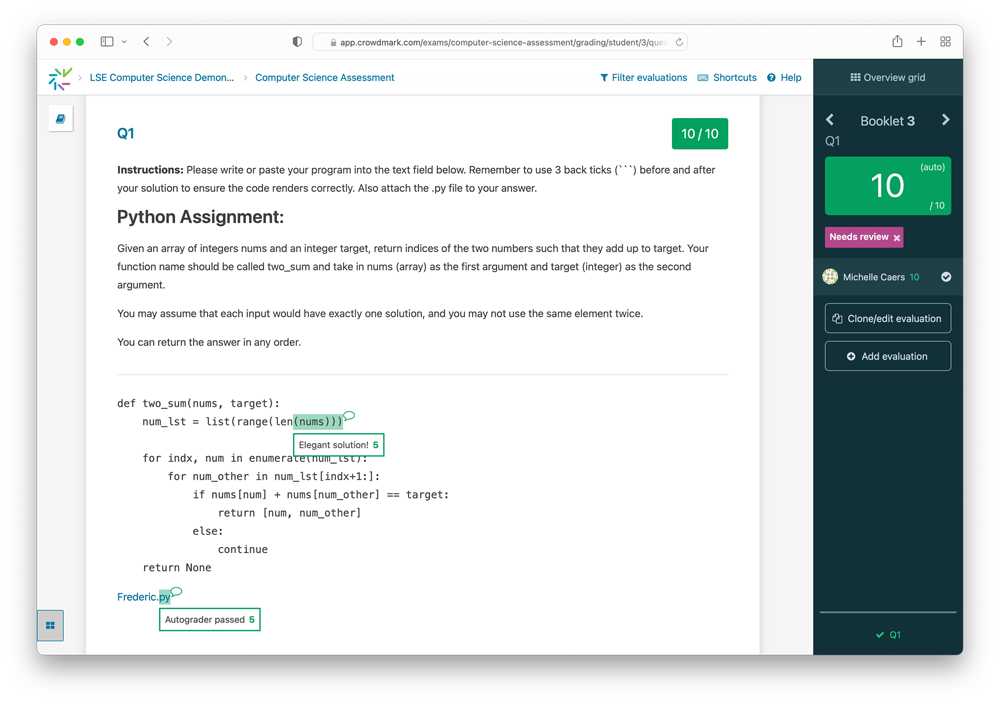Open the speech bubble annotation near len(nums)

(x=347, y=415)
